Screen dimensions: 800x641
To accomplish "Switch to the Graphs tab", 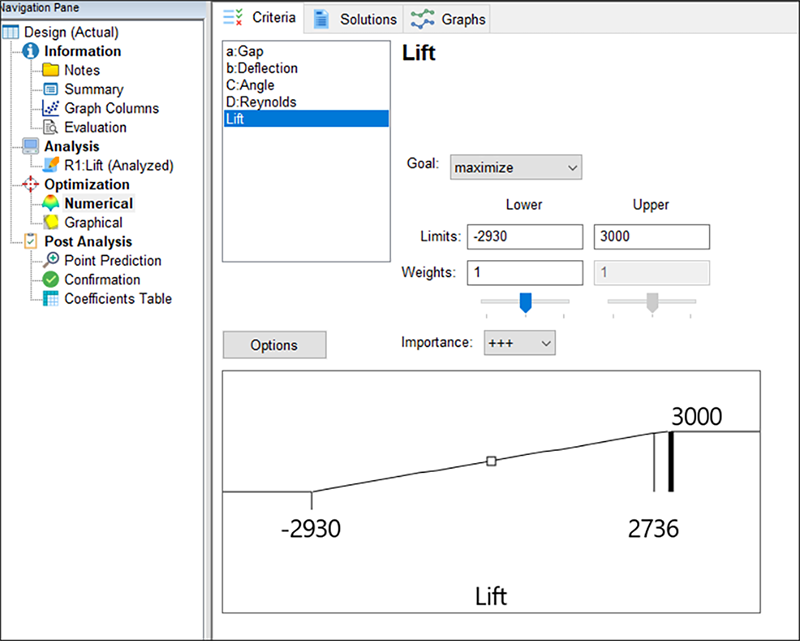I will point(449,19).
